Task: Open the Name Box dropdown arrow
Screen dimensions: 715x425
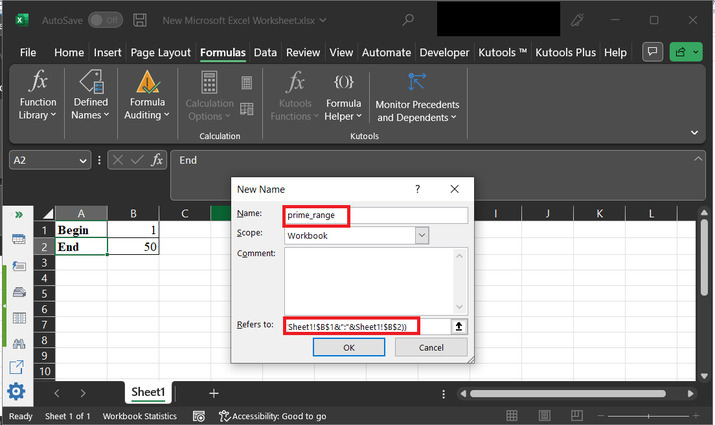Action: click(x=83, y=161)
